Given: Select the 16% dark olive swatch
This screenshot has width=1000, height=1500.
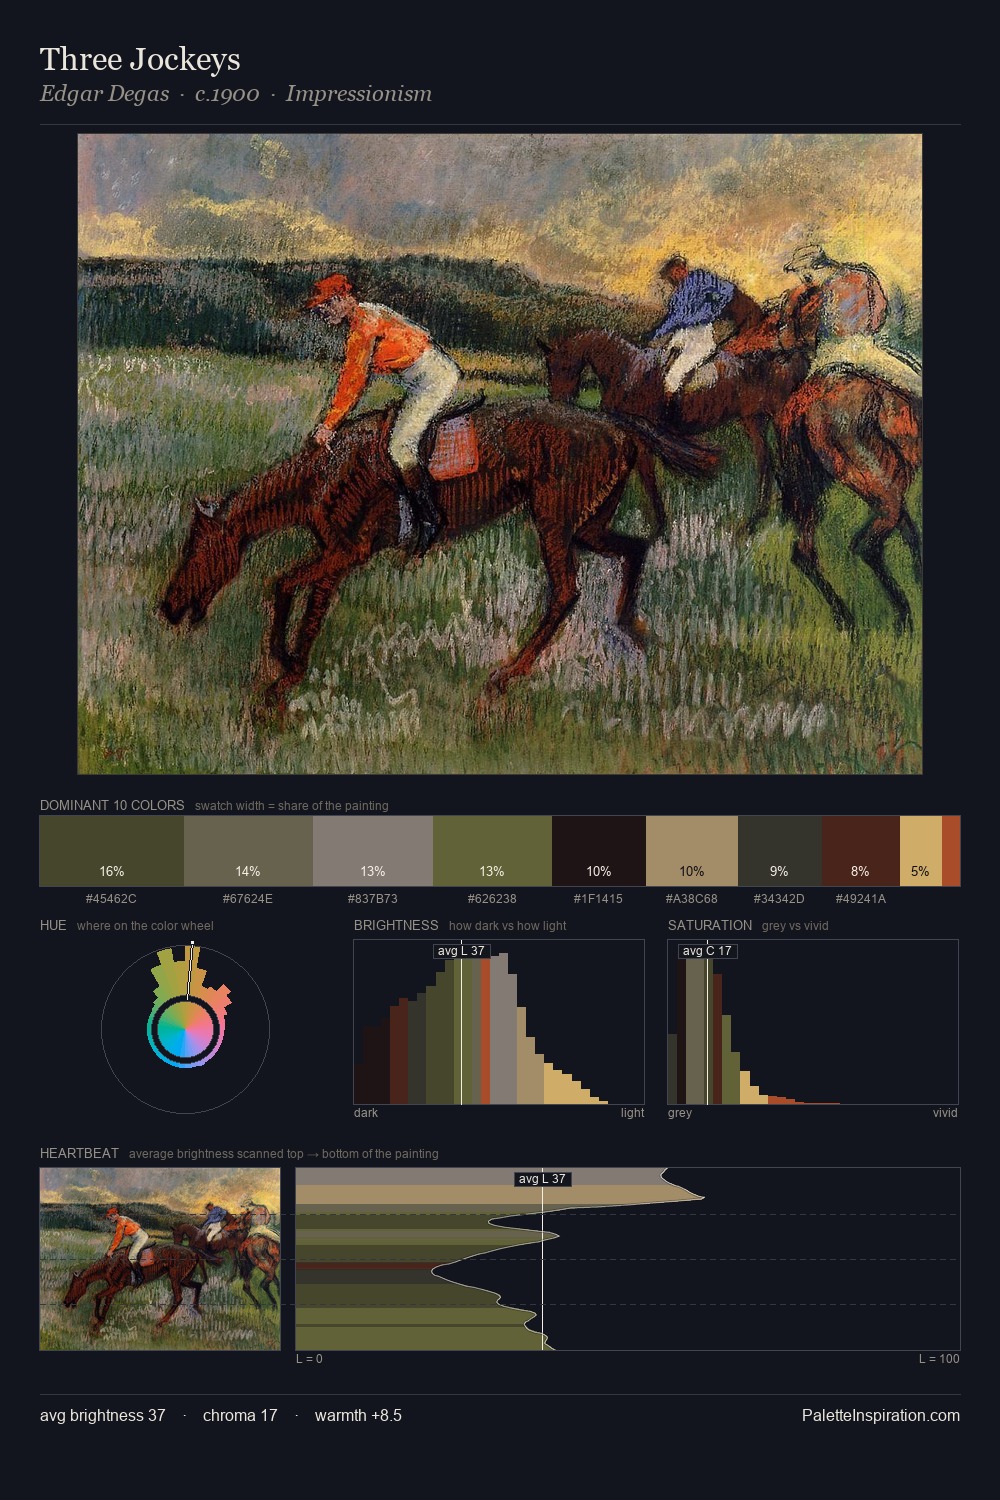Looking at the screenshot, I should click(x=112, y=851).
